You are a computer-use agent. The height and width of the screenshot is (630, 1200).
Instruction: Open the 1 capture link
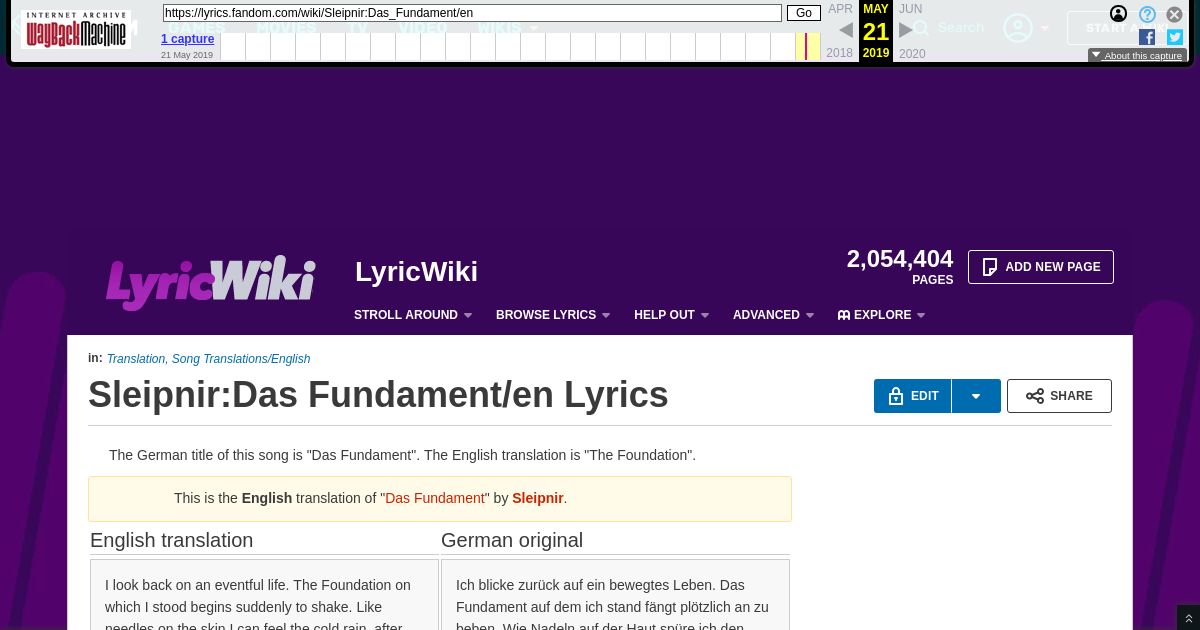pyautogui.click(x=187, y=39)
